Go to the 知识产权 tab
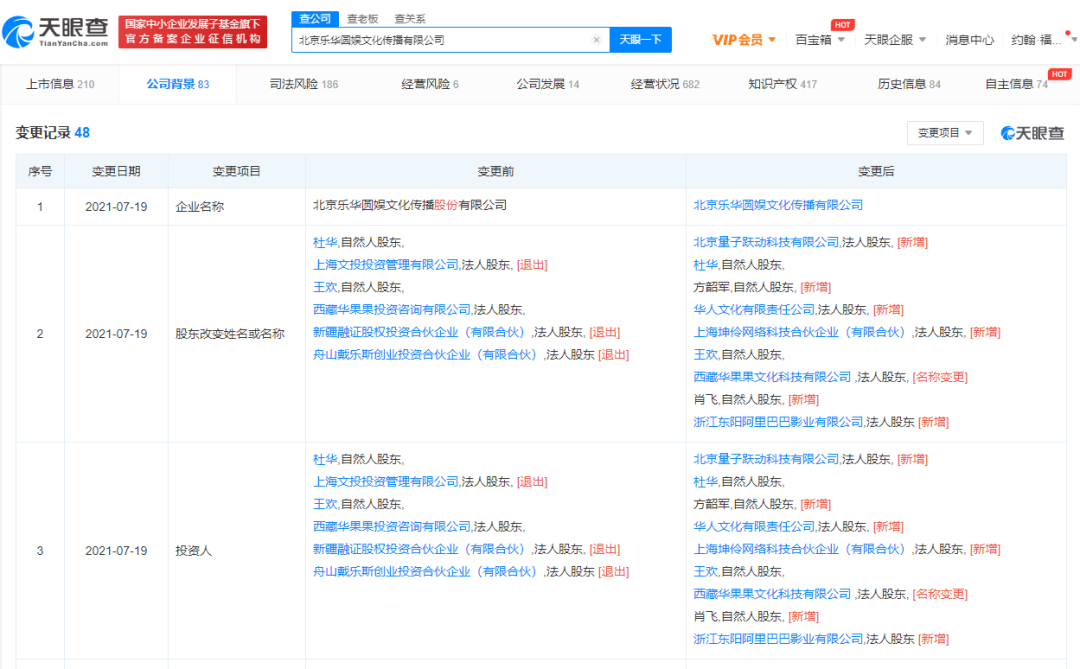This screenshot has width=1080, height=669. 782,84
